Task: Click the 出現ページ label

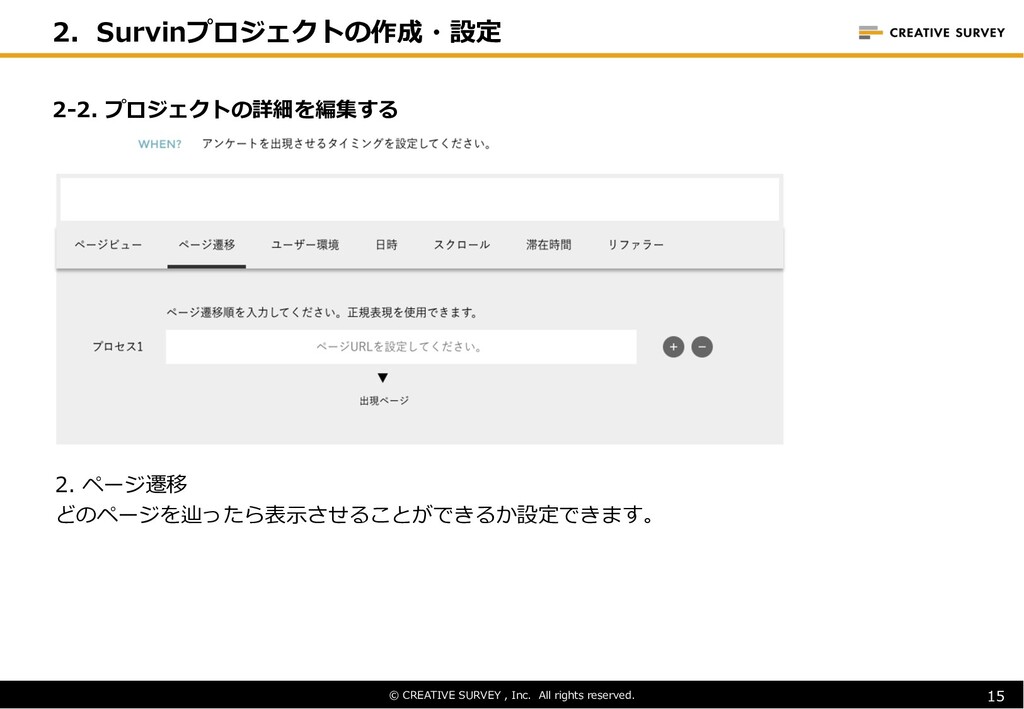Action: 384,400
